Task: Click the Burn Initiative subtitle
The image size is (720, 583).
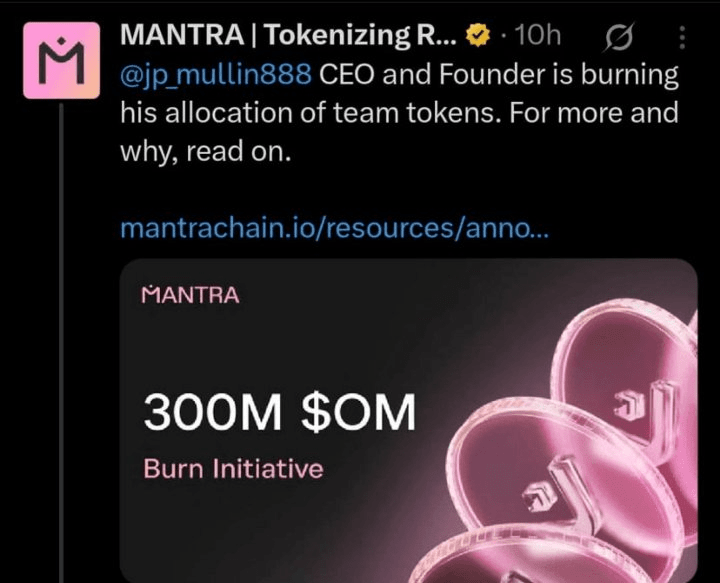Action: [x=233, y=467]
